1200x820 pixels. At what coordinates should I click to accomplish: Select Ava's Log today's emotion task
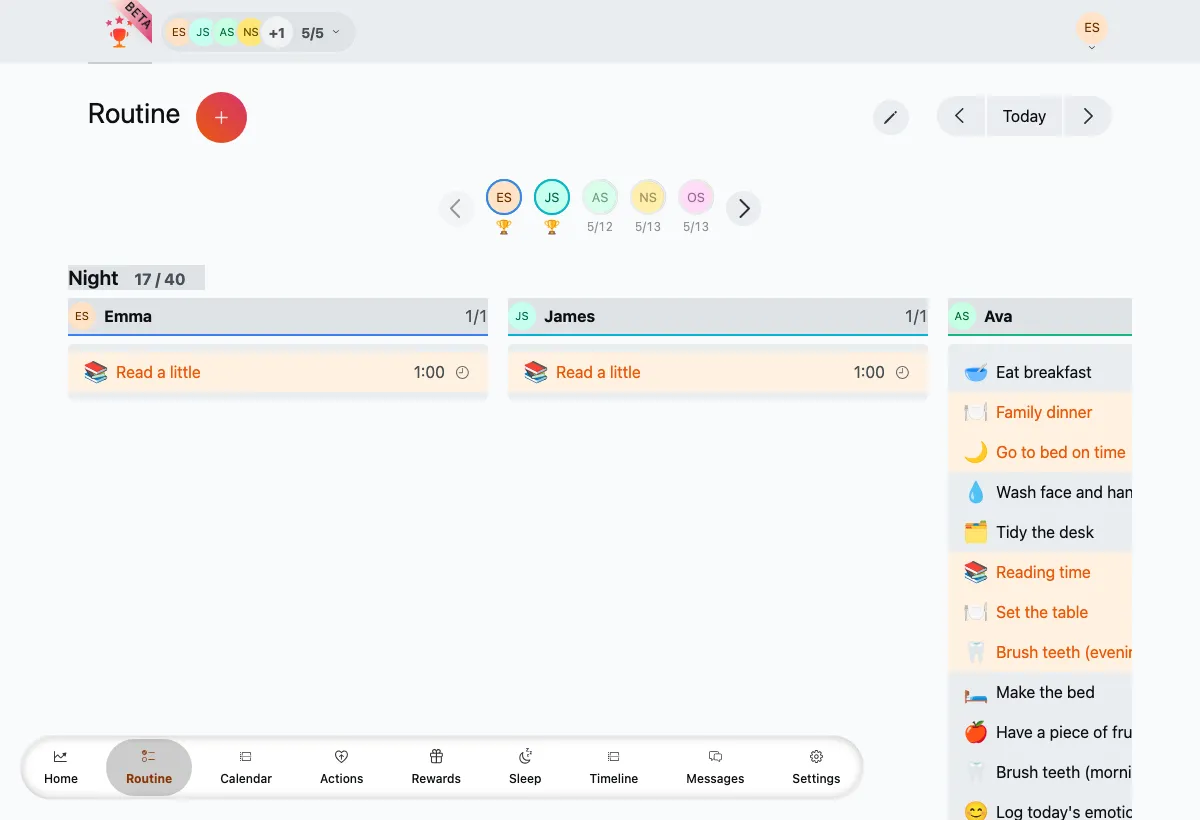1040,807
